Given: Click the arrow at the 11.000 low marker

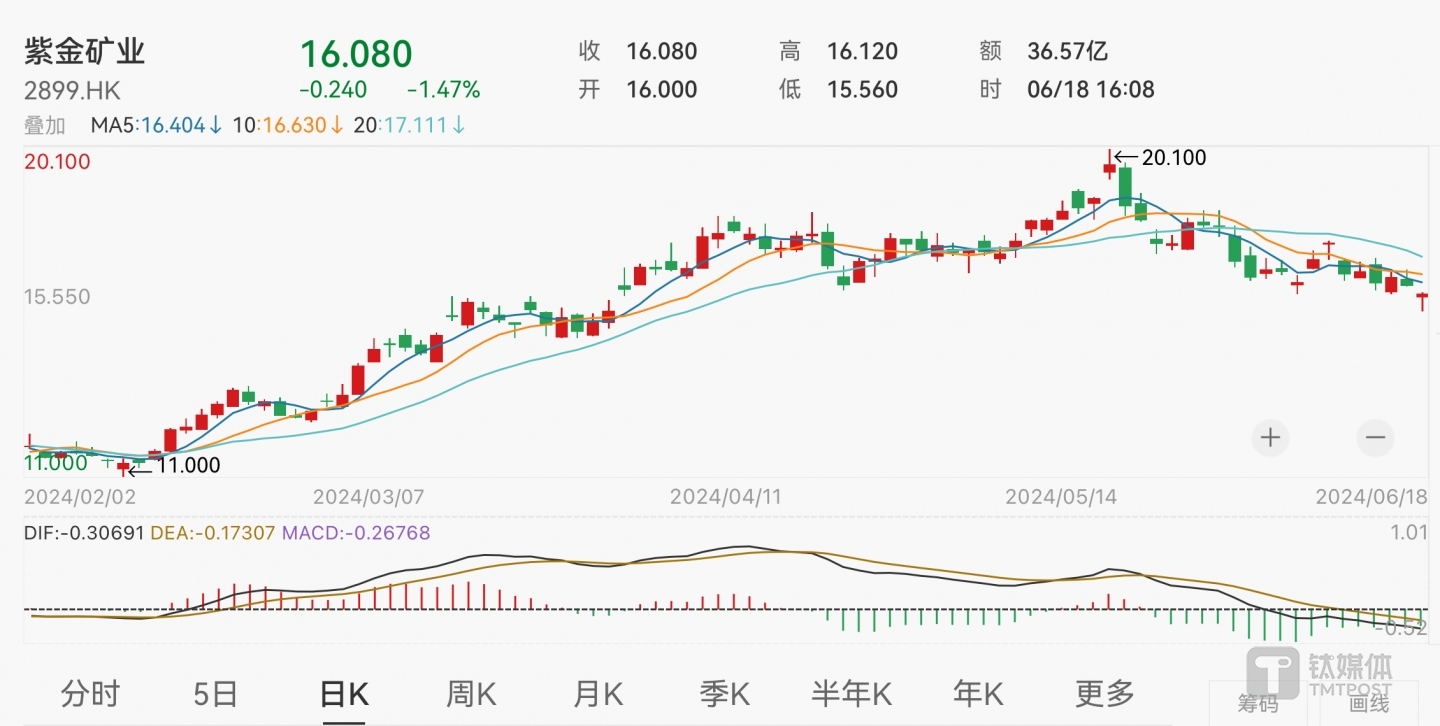Looking at the screenshot, I should [x=139, y=466].
